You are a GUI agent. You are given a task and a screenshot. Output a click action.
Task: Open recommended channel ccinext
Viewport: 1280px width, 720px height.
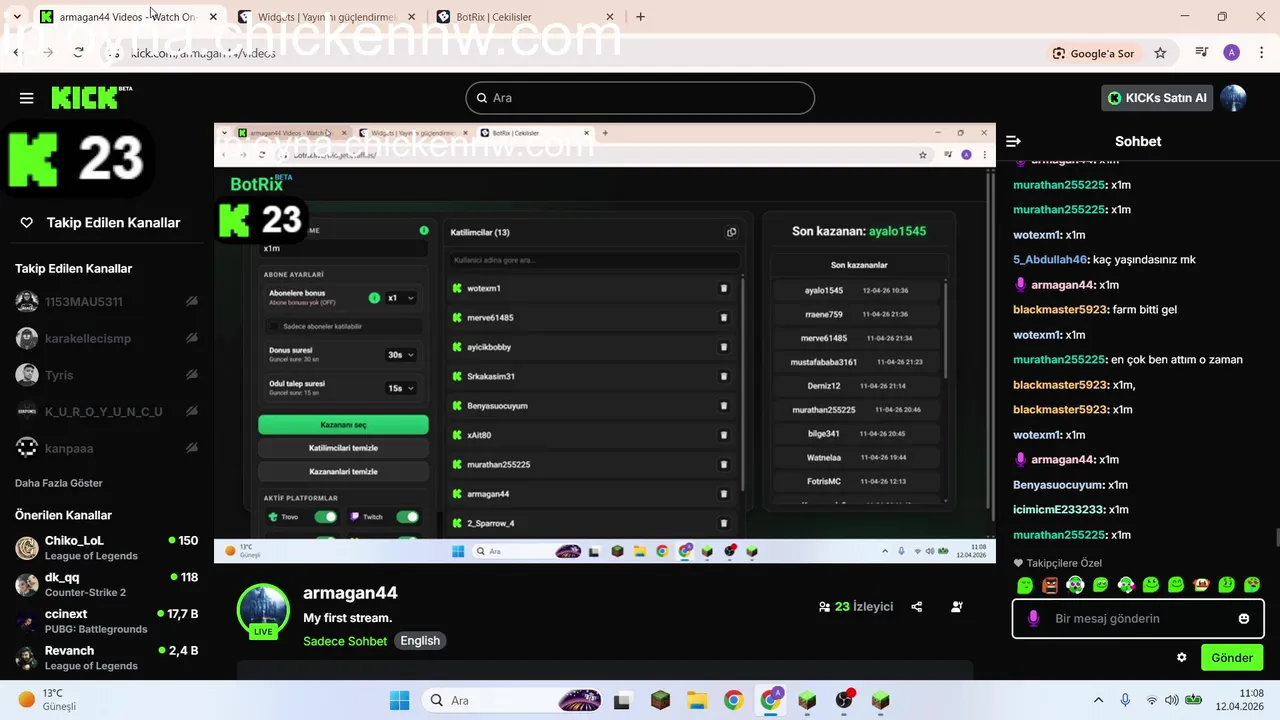pos(106,621)
